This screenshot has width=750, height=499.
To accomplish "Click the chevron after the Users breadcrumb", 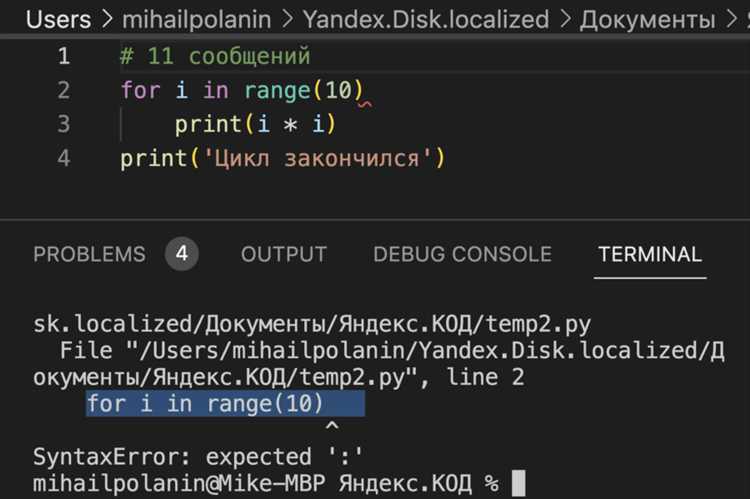I will 107,20.
